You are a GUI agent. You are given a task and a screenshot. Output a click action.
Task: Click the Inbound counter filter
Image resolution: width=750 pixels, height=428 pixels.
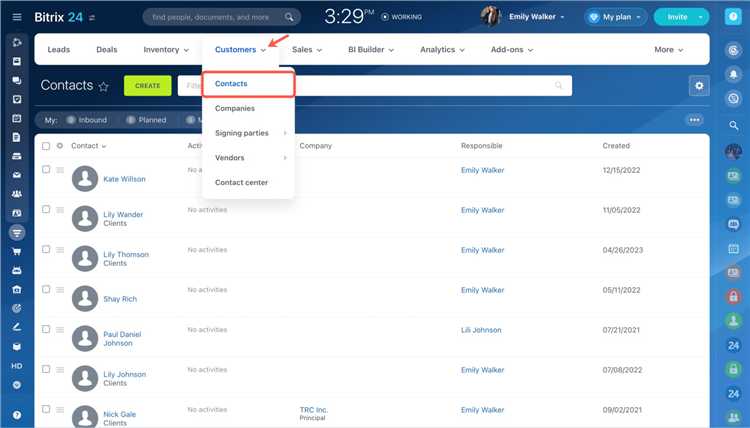87,120
